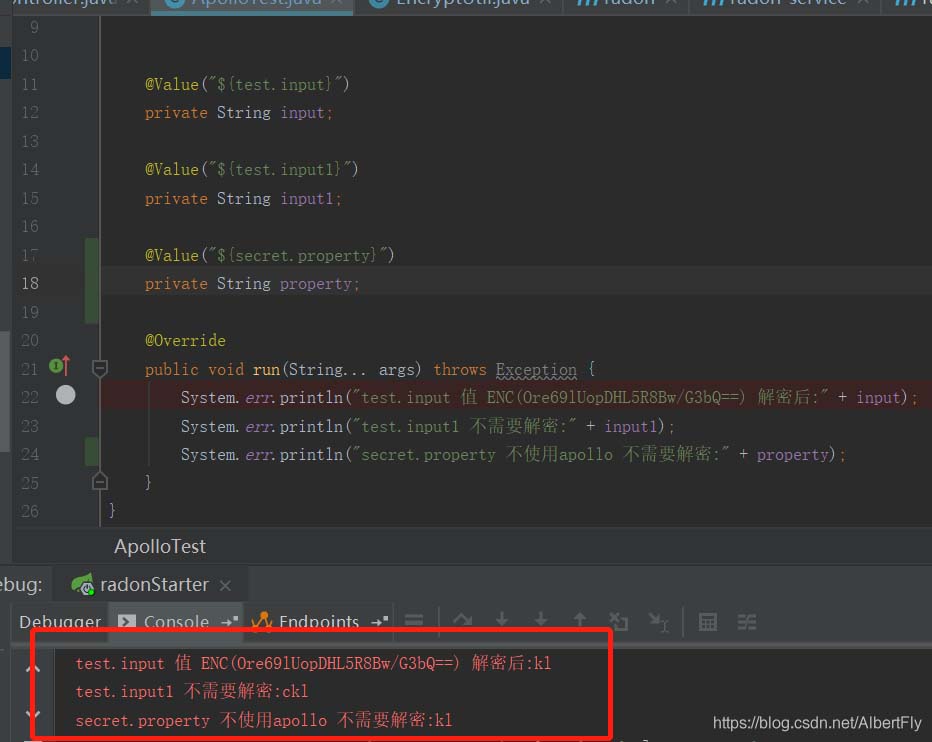Click the Run to Cursor icon
Image resolution: width=932 pixels, height=742 pixels.
point(659,622)
